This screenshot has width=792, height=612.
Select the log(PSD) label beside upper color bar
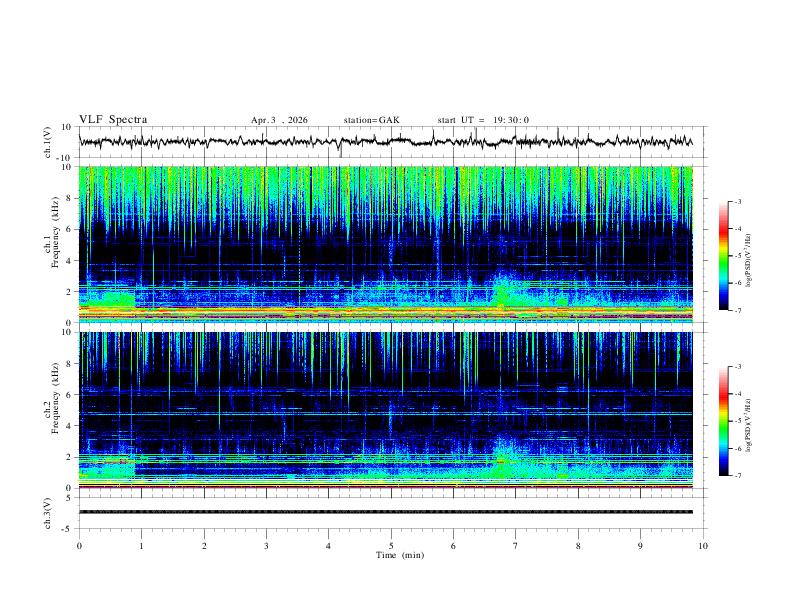point(748,261)
